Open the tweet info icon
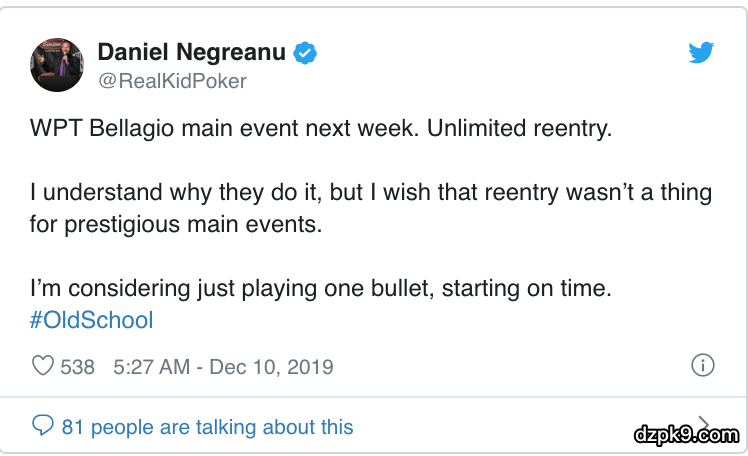748x456 pixels. 702,366
